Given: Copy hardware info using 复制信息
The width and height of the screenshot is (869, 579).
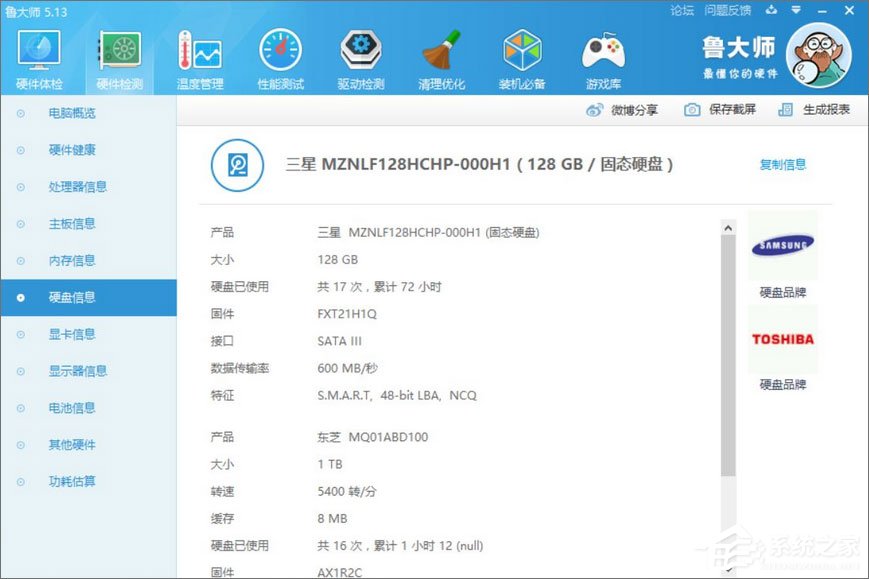Looking at the screenshot, I should point(781,165).
